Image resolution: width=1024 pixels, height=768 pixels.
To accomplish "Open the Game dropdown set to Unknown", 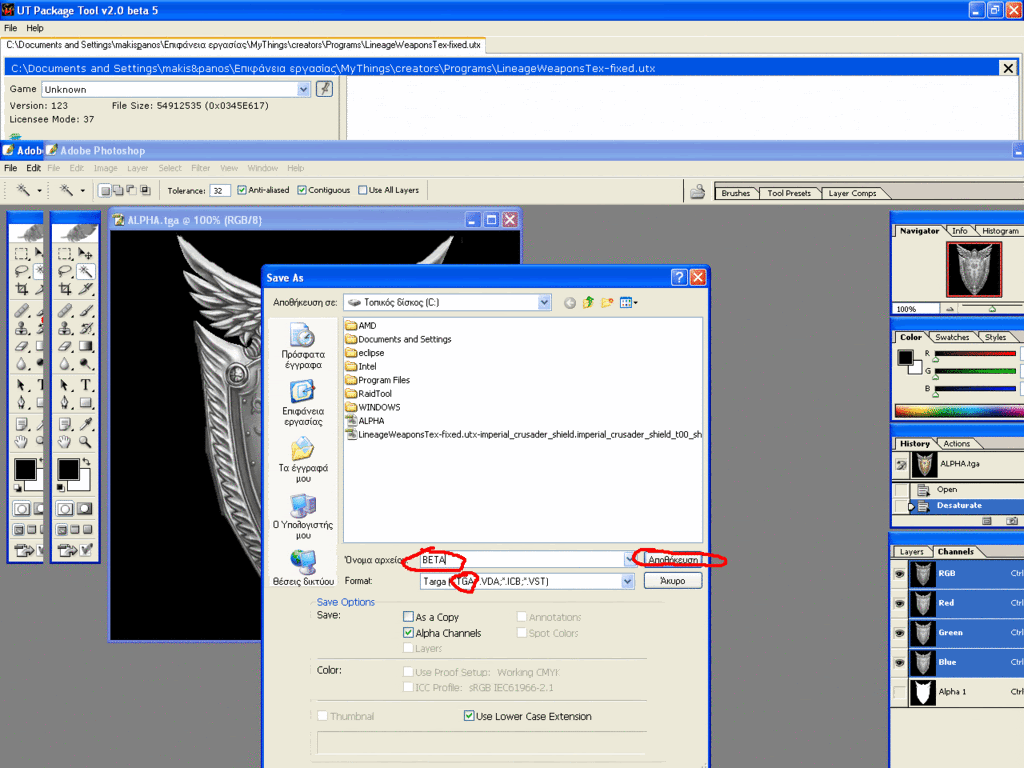I will [x=304, y=89].
